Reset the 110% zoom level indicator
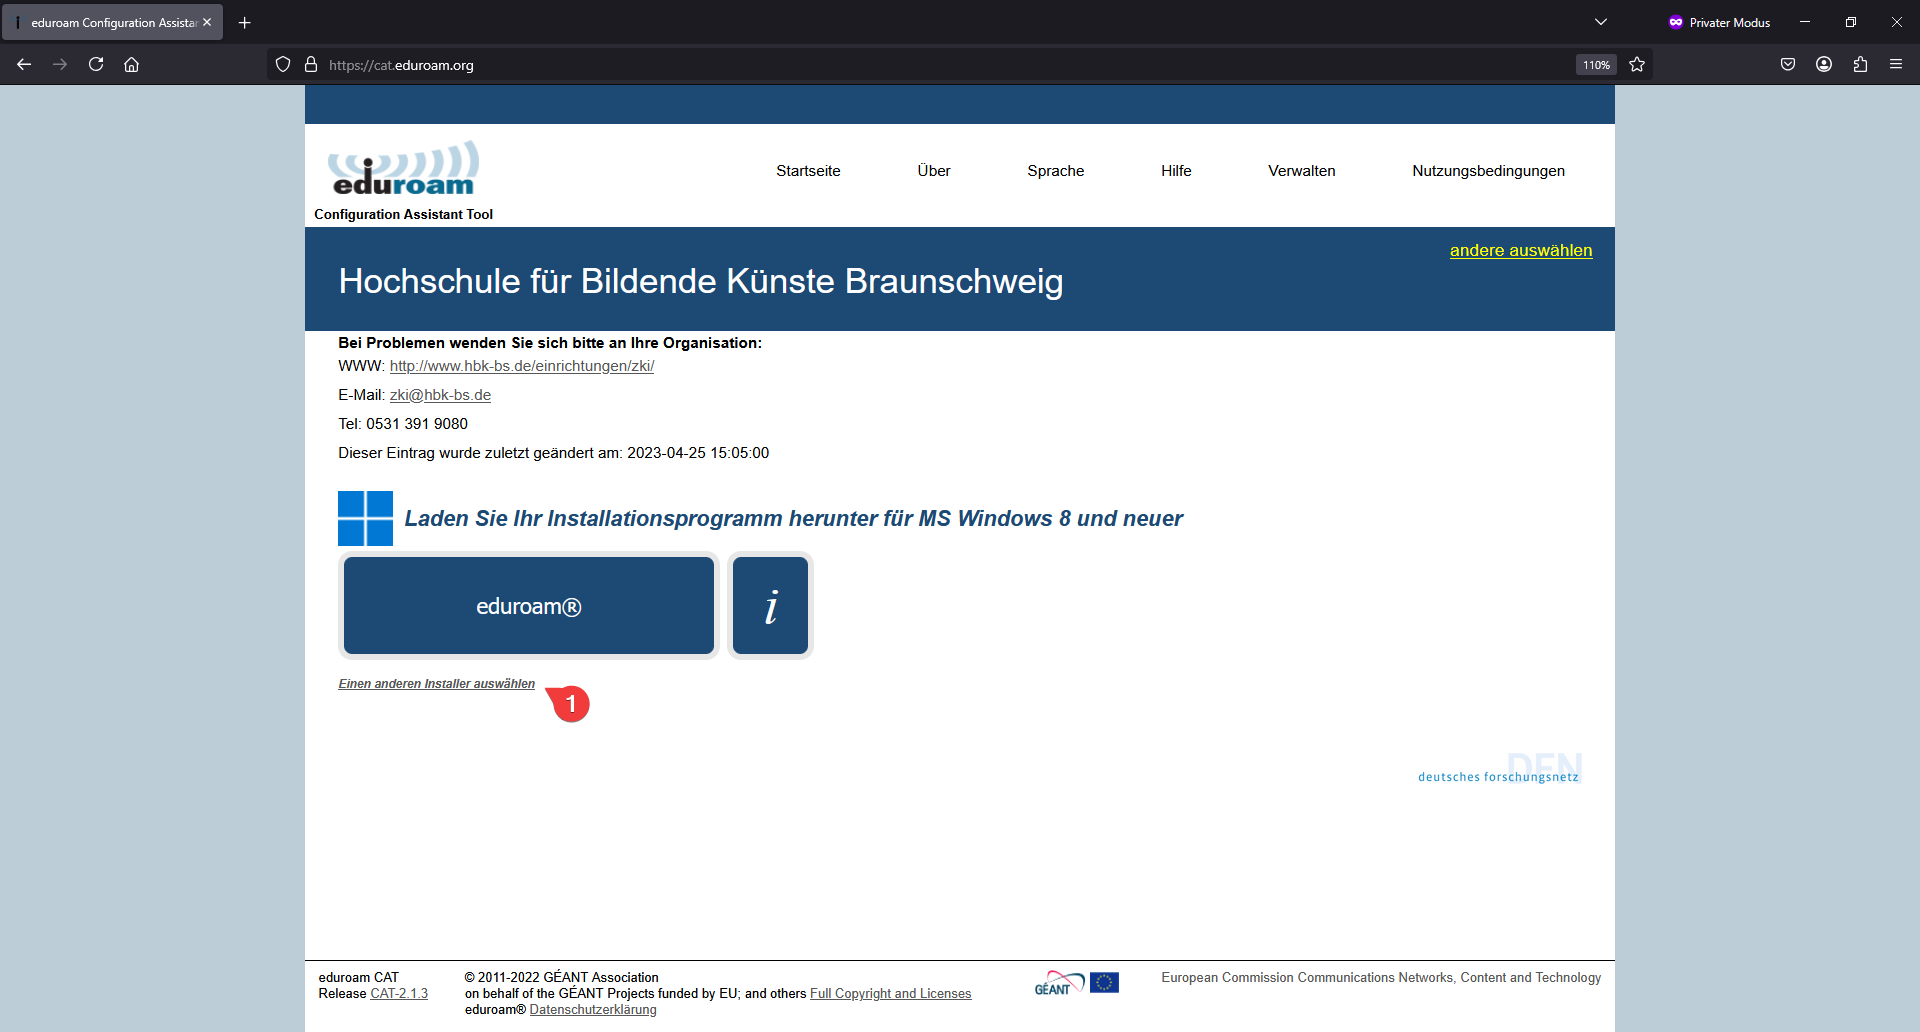 pyautogui.click(x=1596, y=65)
